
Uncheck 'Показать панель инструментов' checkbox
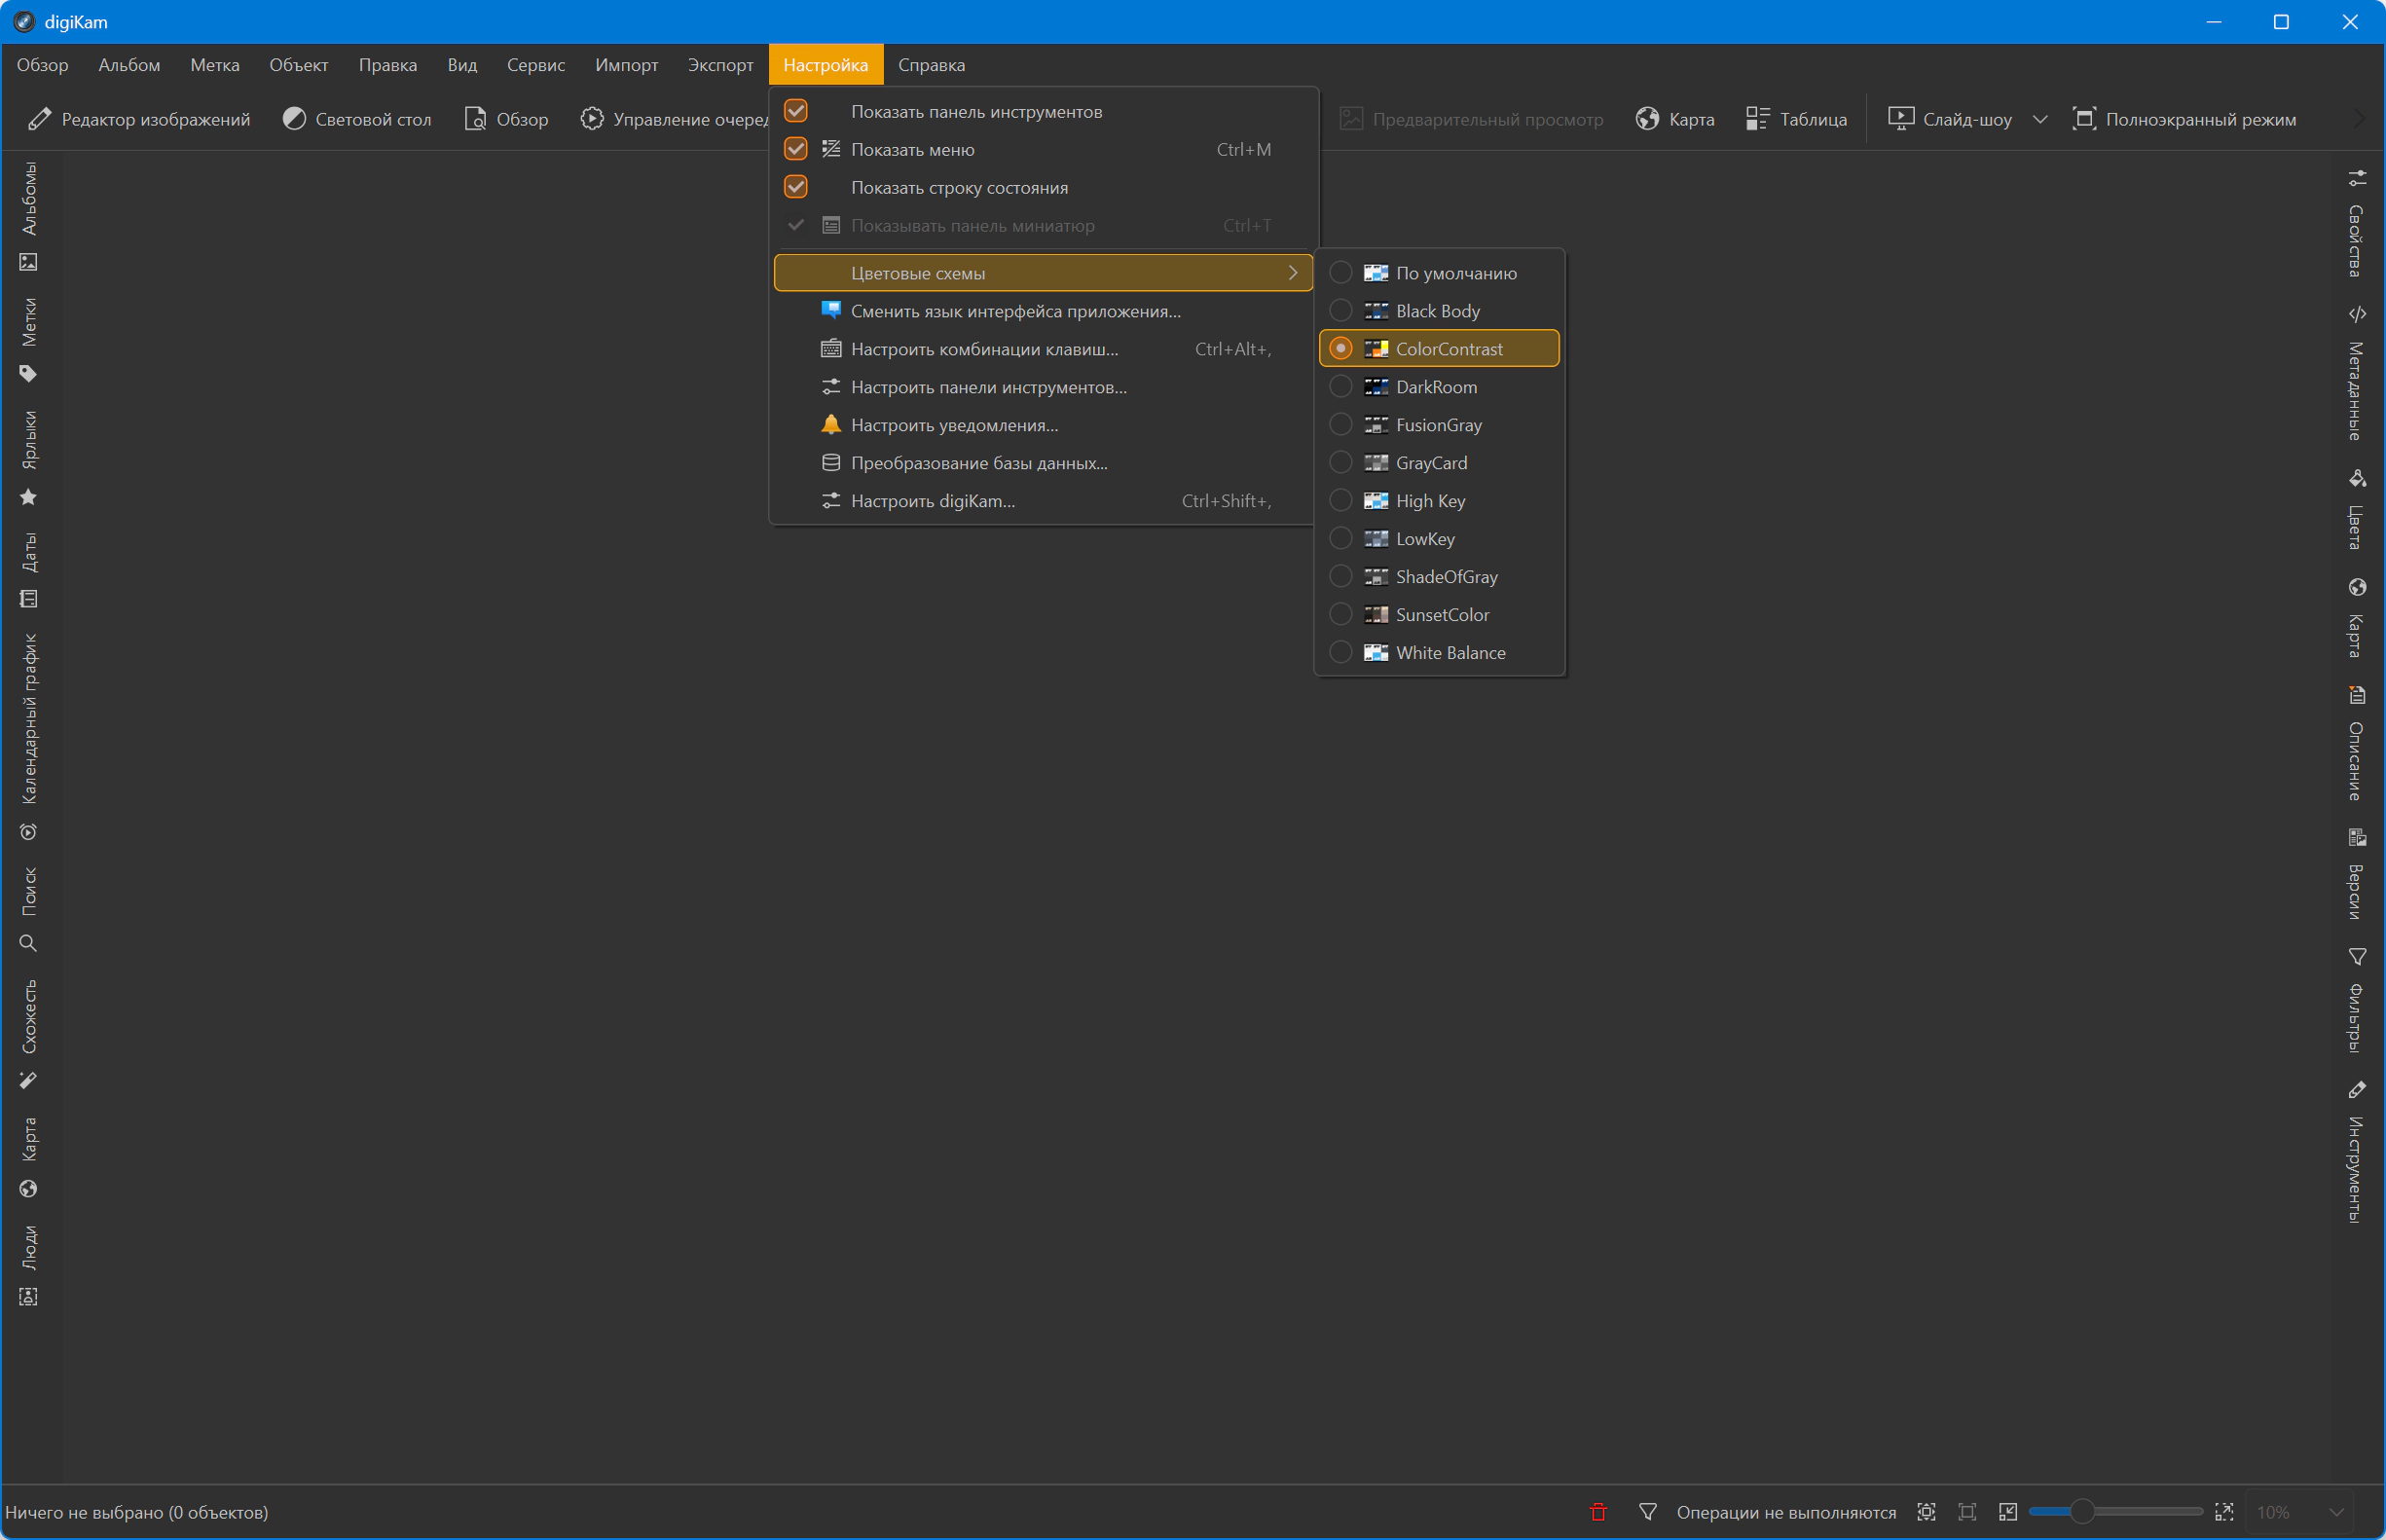click(x=796, y=111)
